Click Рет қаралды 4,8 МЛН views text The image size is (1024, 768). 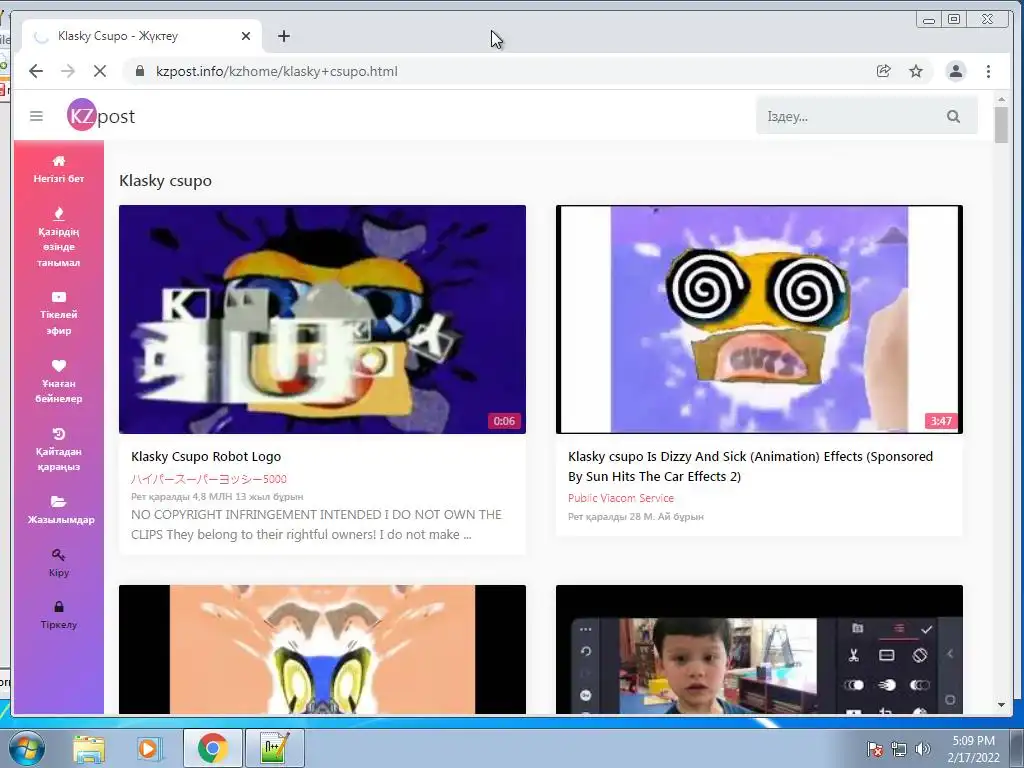[x=217, y=497]
